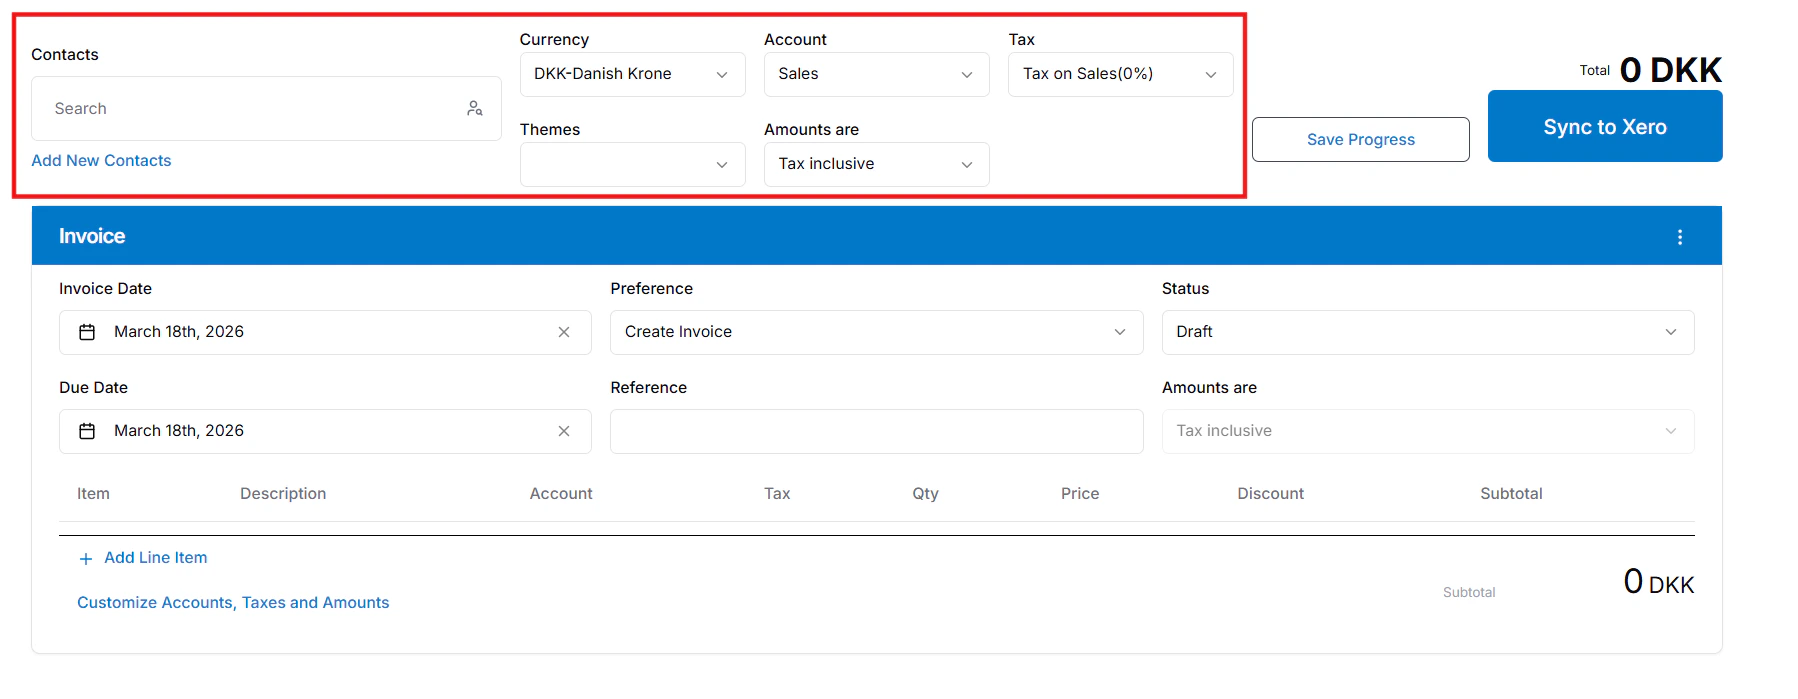Open the Currency dropdown showing DKK-Danish Krone
This screenshot has width=1798, height=699.
[x=632, y=74]
